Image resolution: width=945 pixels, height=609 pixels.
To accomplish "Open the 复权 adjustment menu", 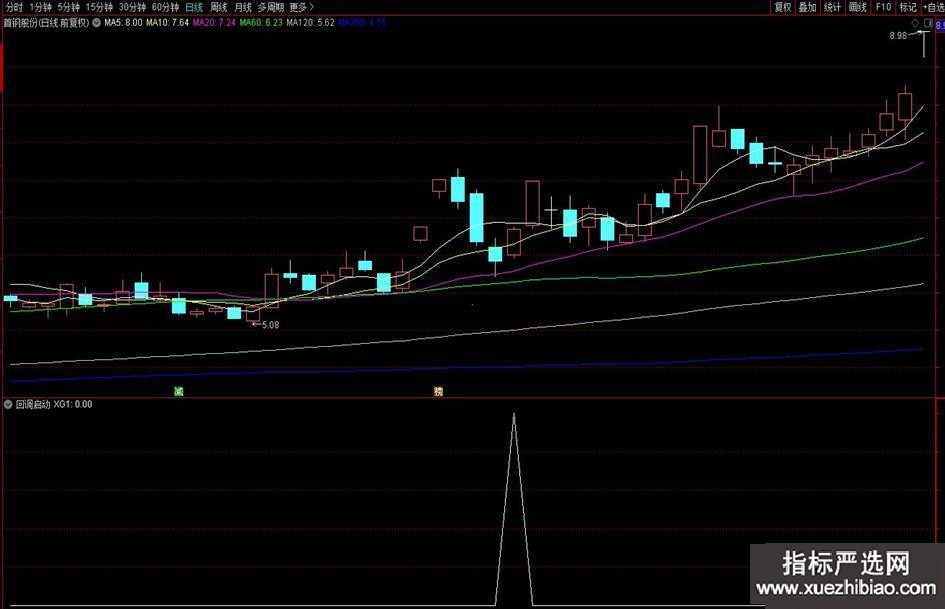I will (x=783, y=7).
